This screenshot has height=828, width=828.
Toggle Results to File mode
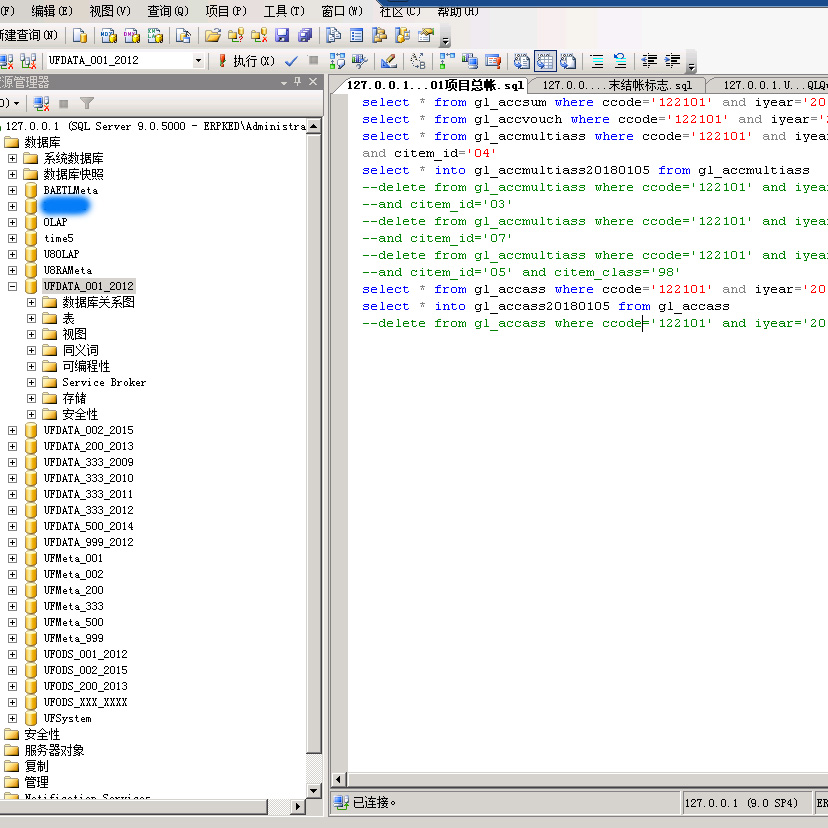[x=567, y=61]
